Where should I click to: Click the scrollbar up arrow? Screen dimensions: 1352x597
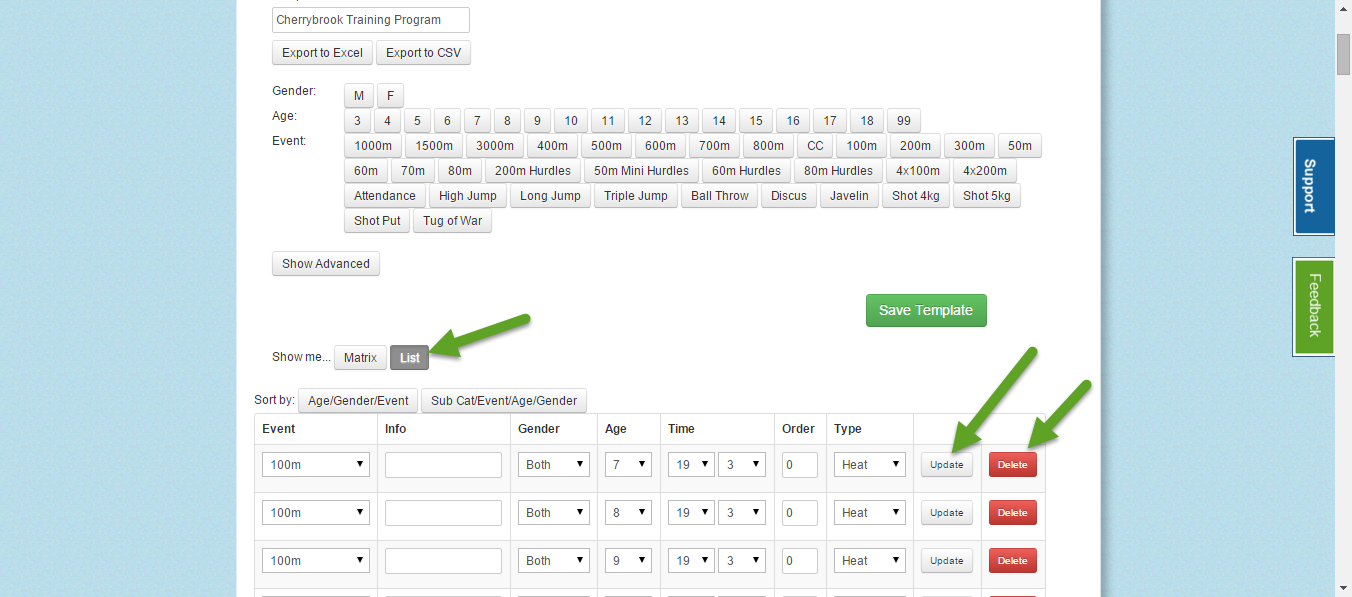[1343, 8]
